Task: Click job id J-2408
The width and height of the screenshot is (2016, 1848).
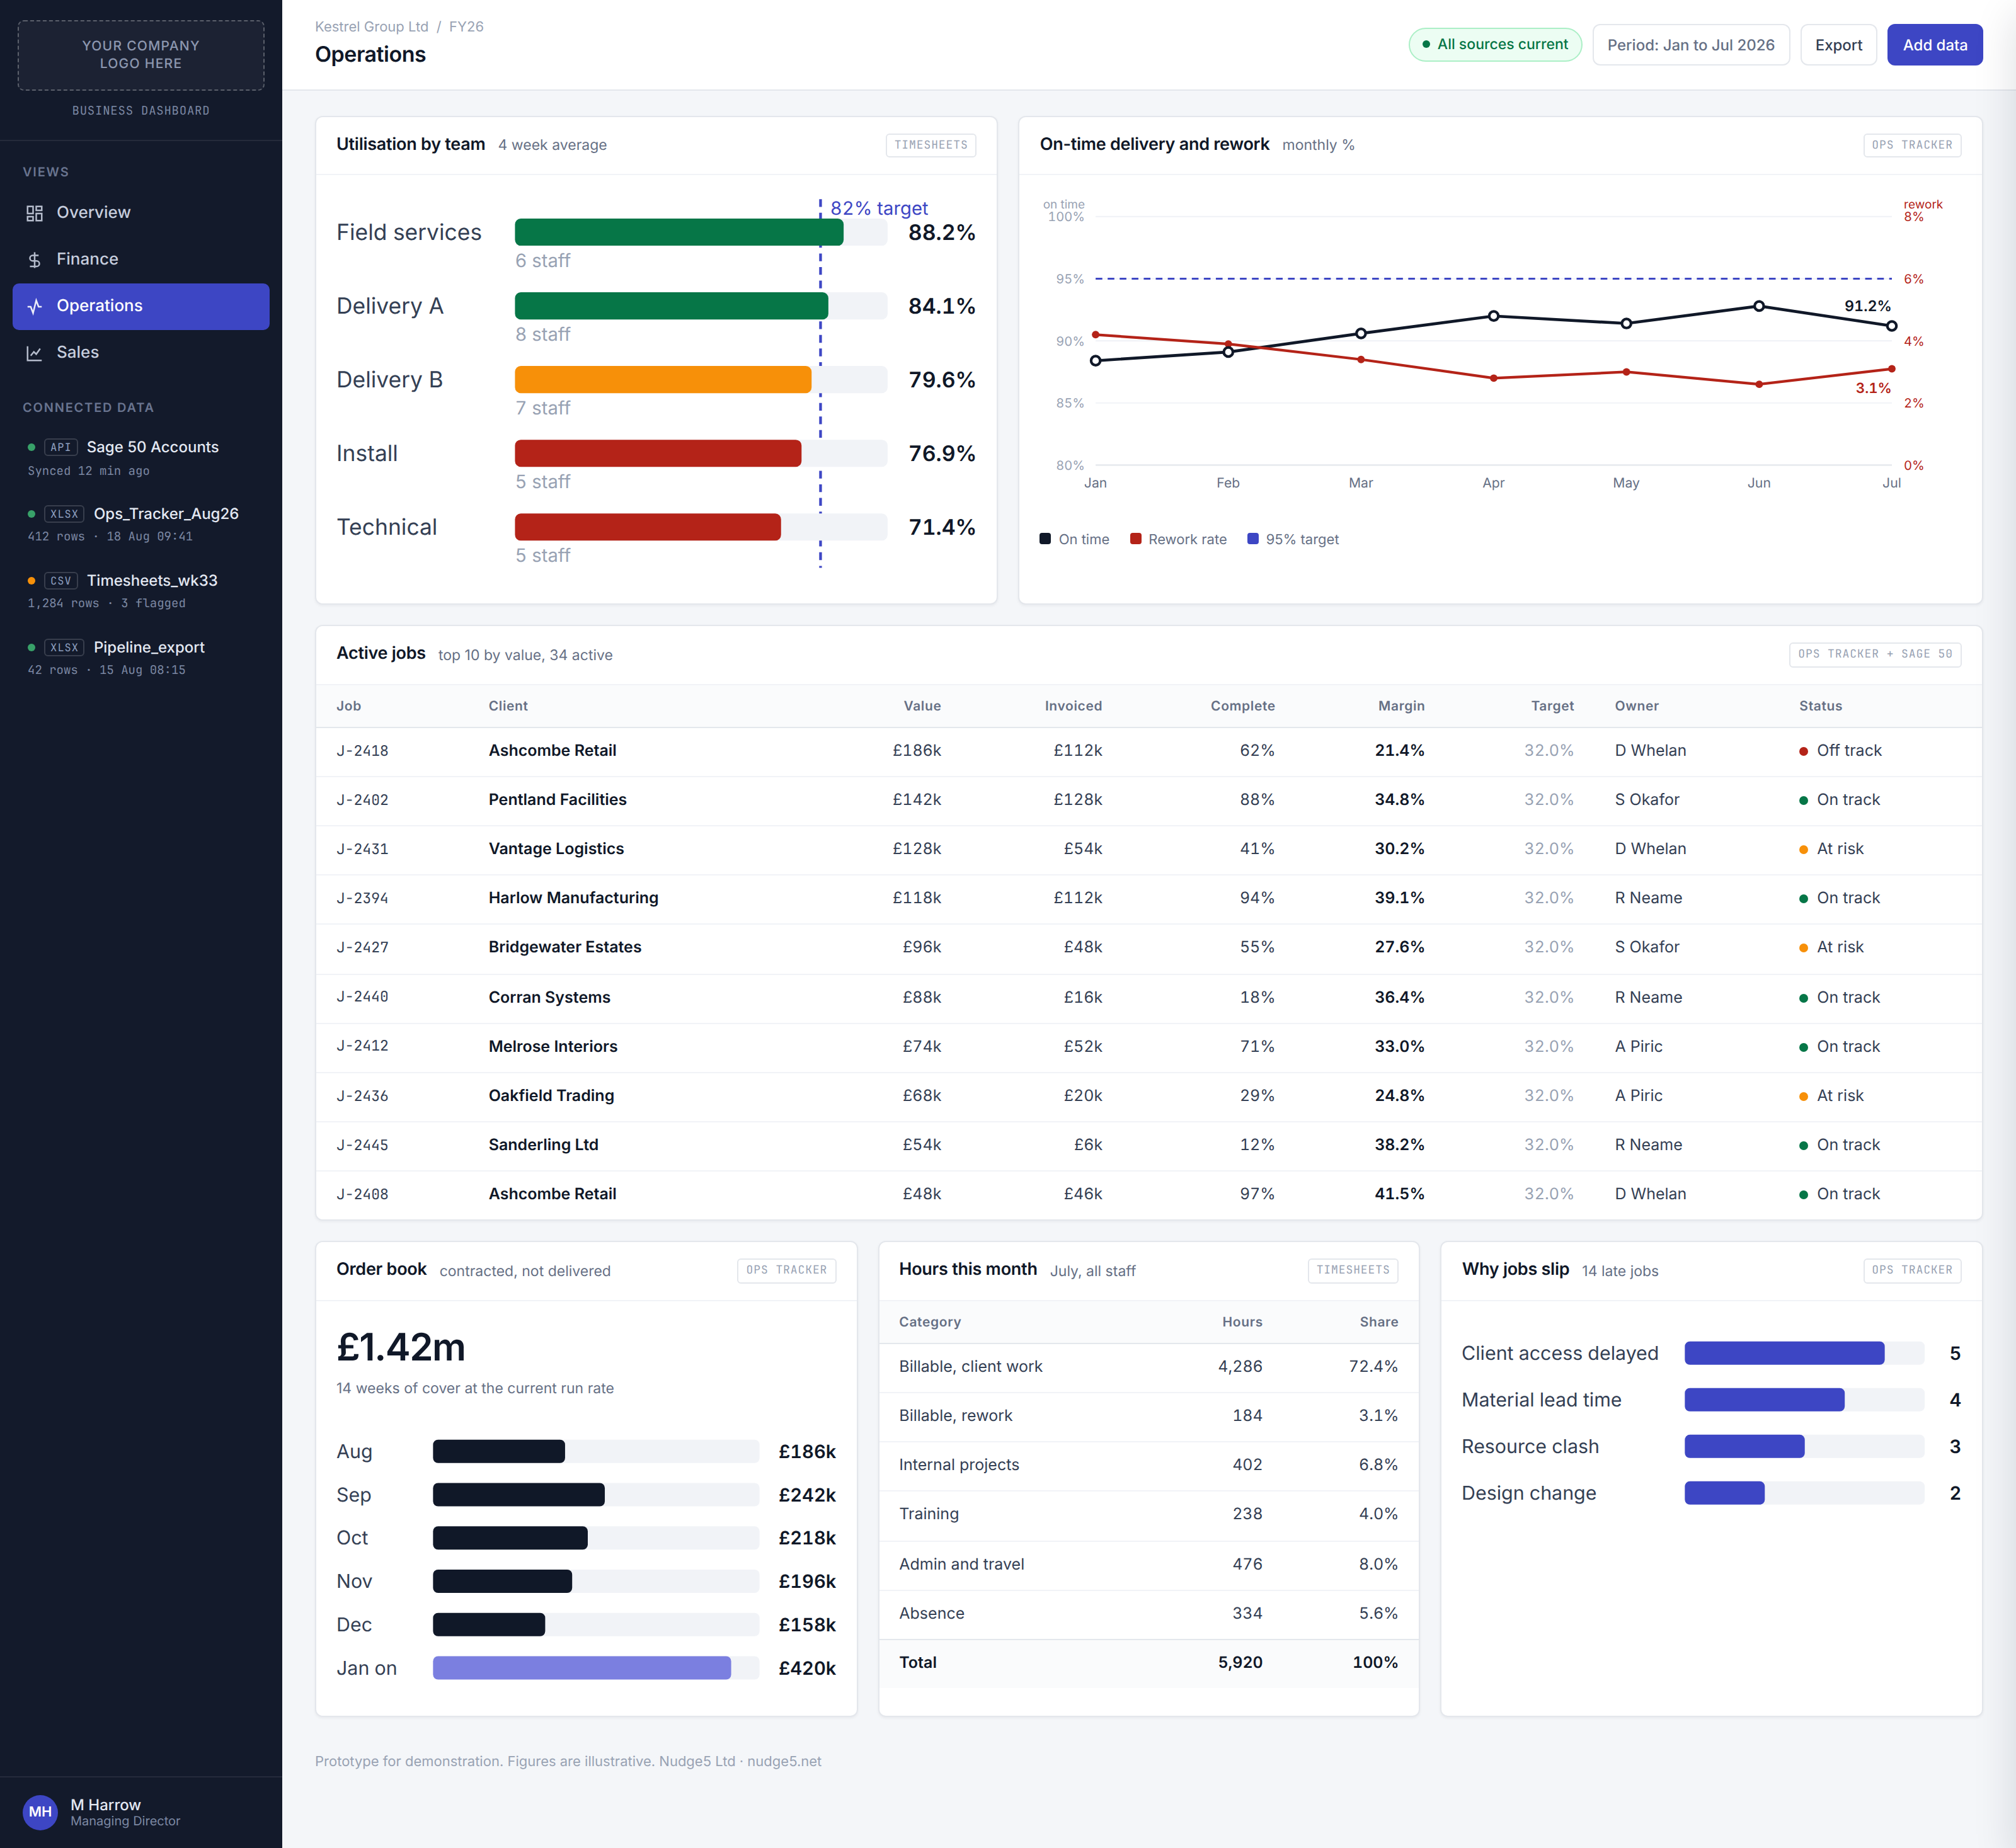Action: tap(362, 1194)
